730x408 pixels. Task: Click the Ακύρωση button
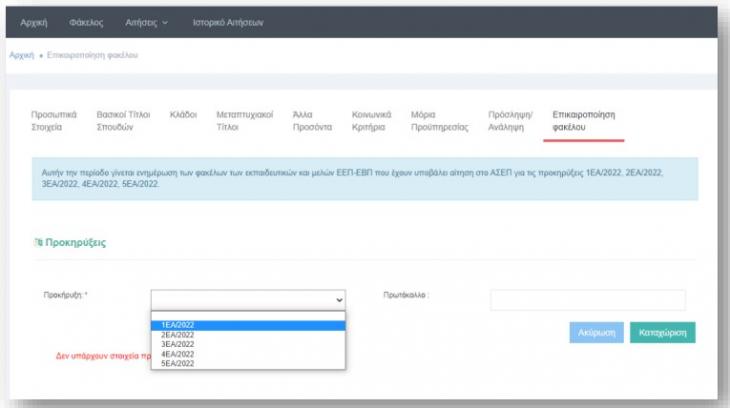tap(597, 332)
